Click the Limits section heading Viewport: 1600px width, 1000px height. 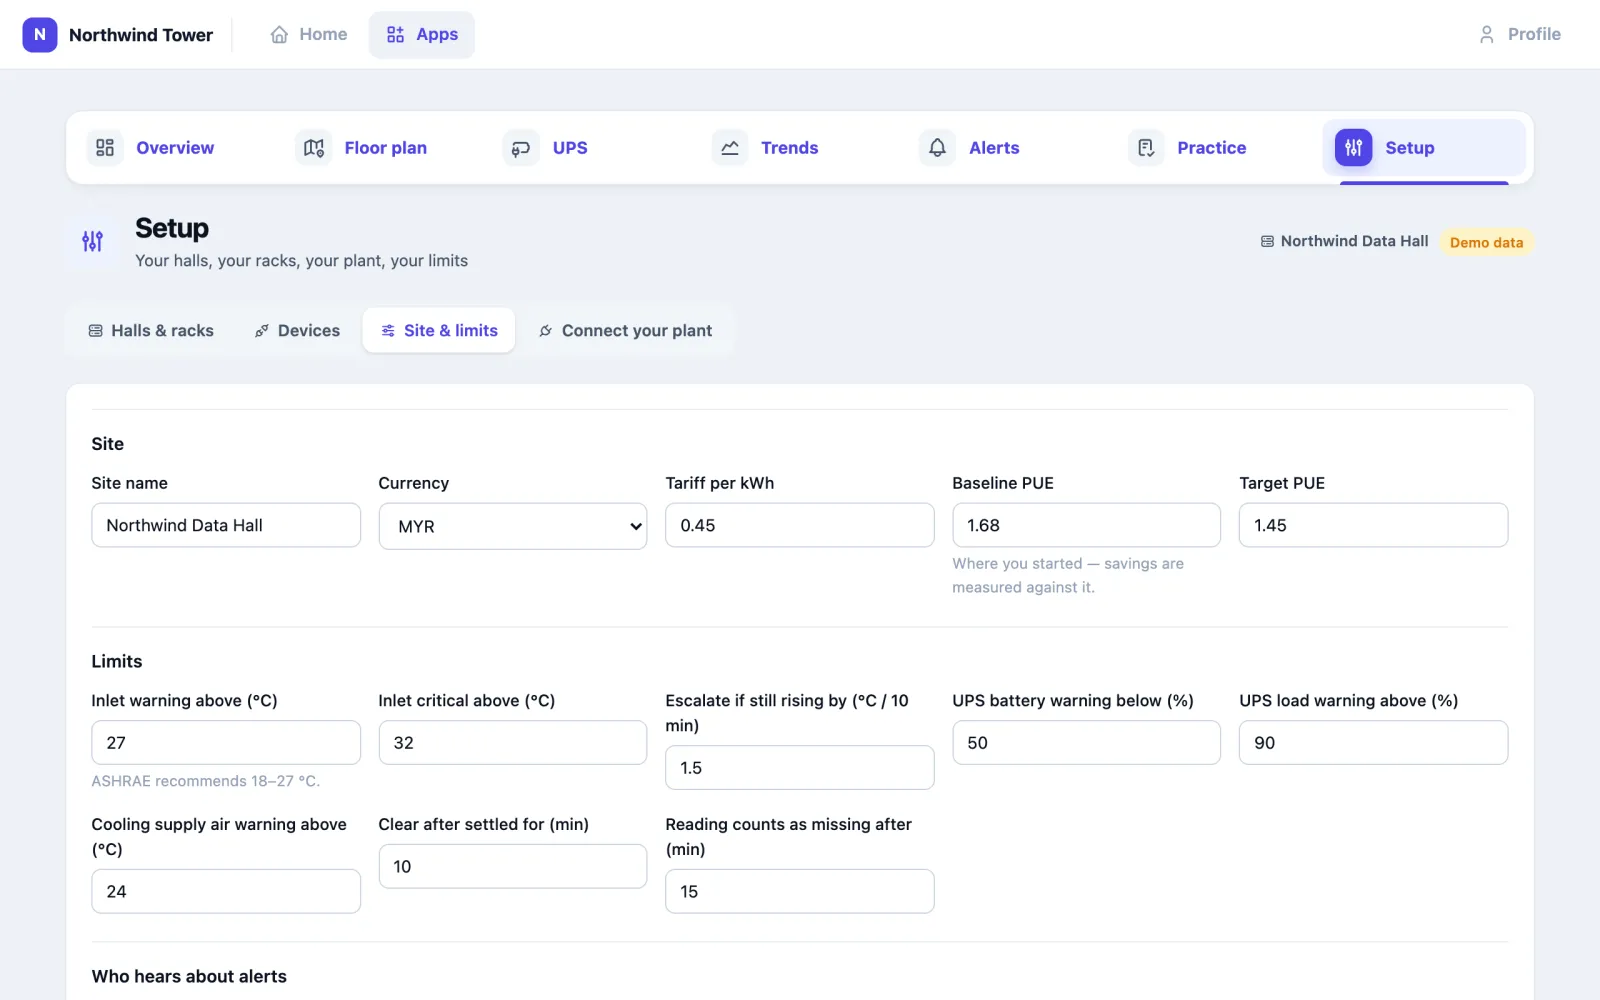117,662
